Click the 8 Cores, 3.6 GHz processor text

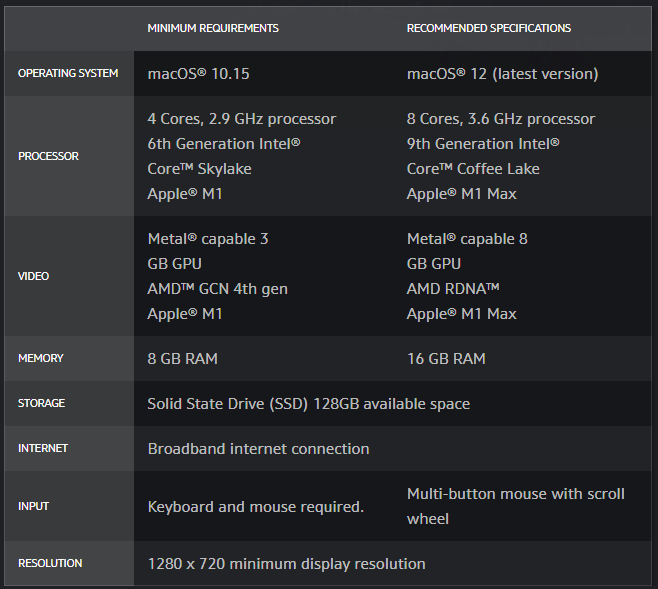[x=501, y=119]
